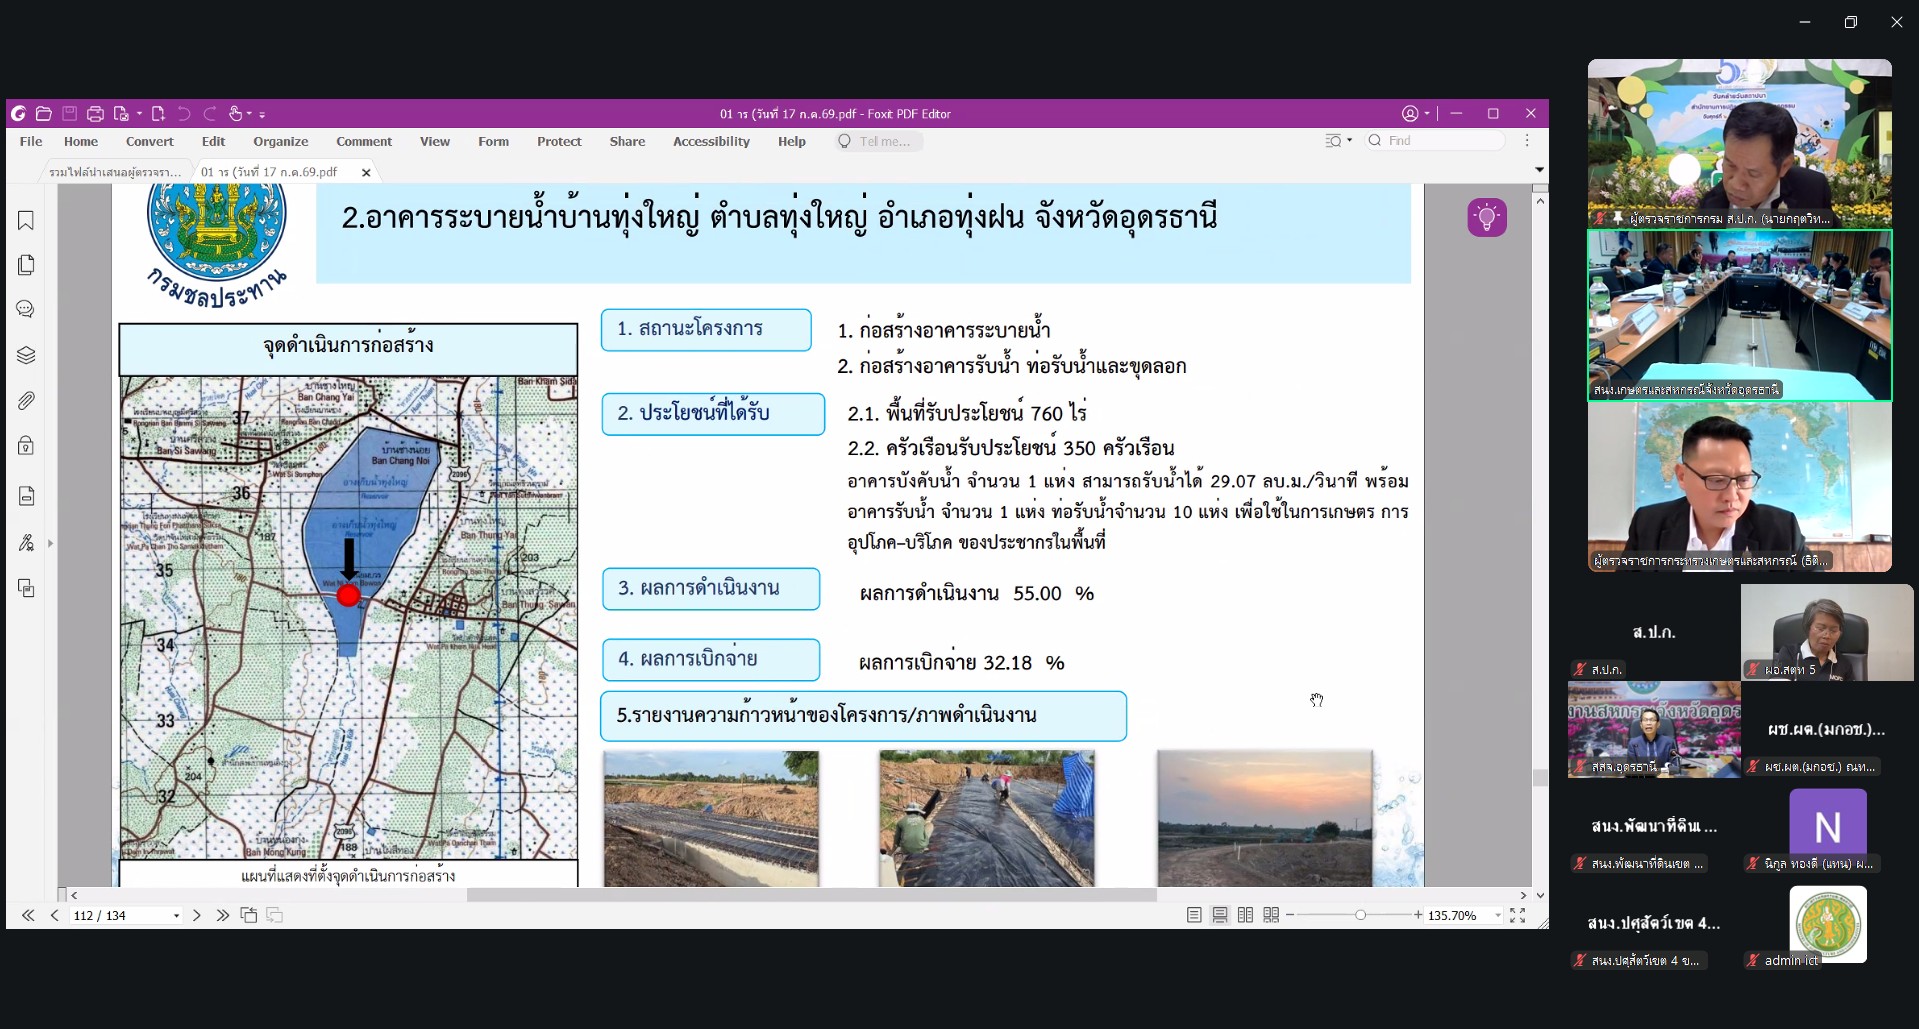Go to the last page
This screenshot has width=1919, height=1029.
[x=222, y=915]
